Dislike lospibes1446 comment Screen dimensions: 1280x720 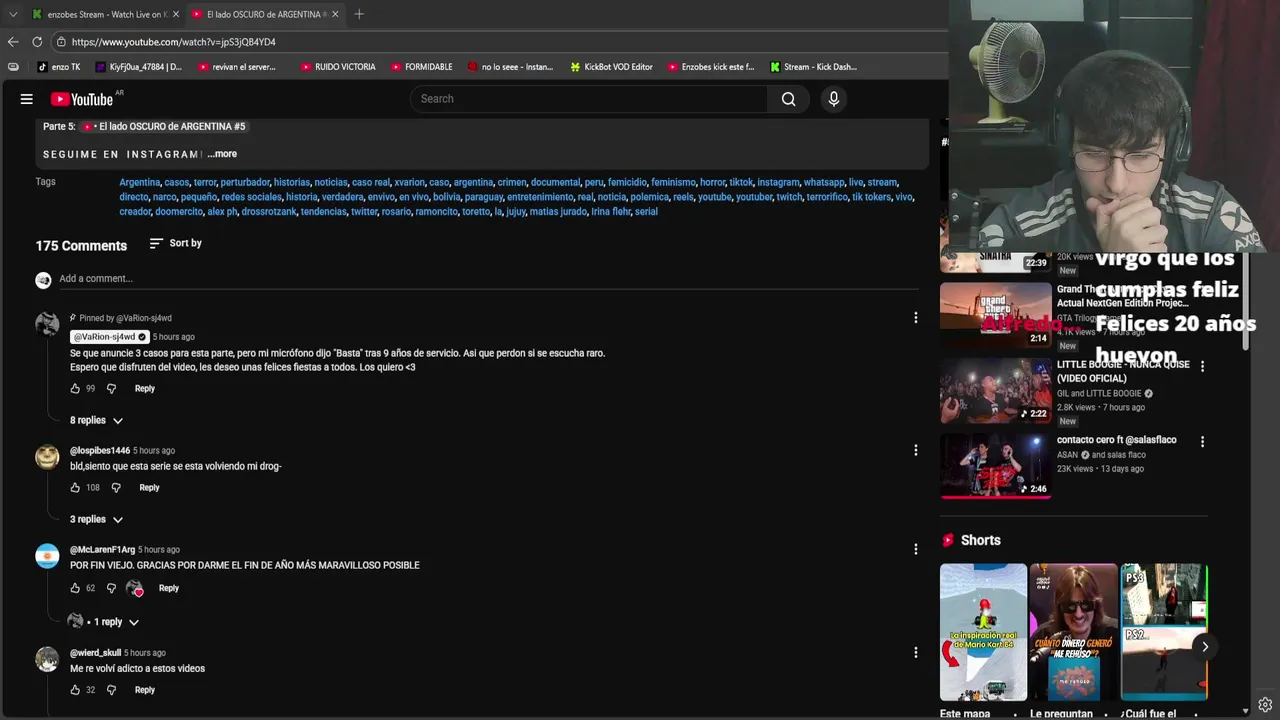[x=116, y=488]
